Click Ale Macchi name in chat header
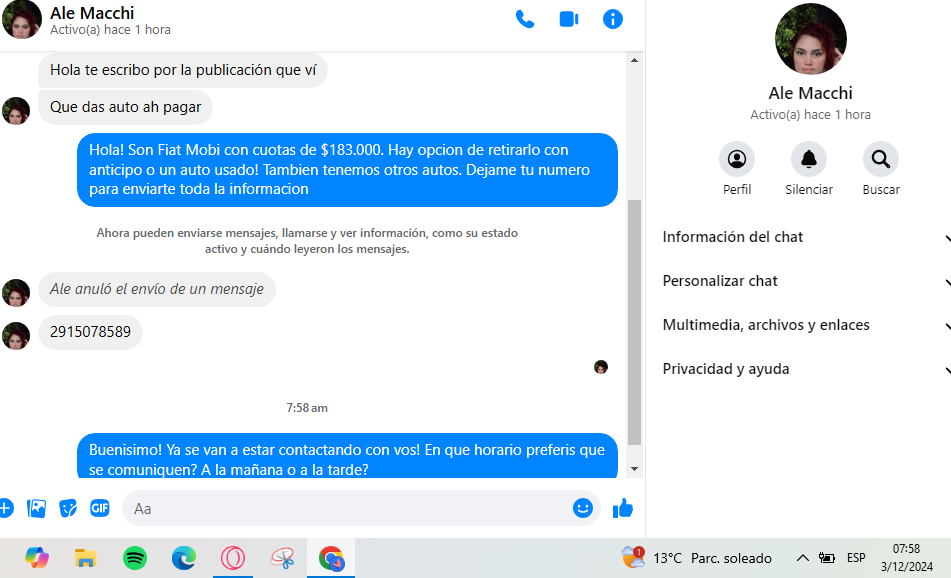 click(92, 13)
